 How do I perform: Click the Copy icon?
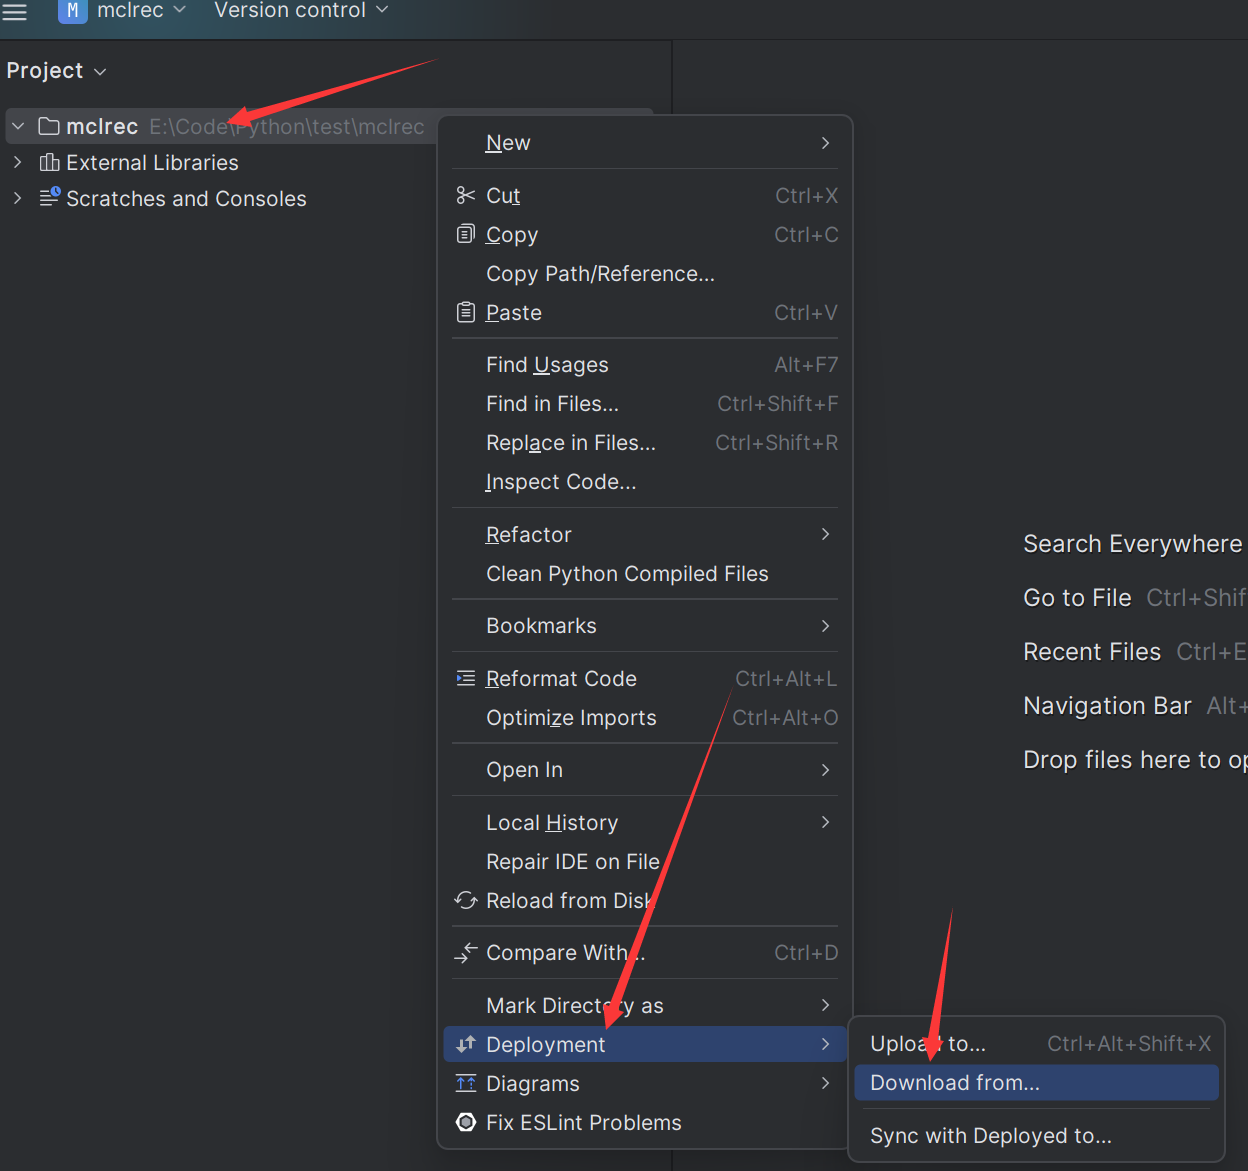(x=466, y=234)
